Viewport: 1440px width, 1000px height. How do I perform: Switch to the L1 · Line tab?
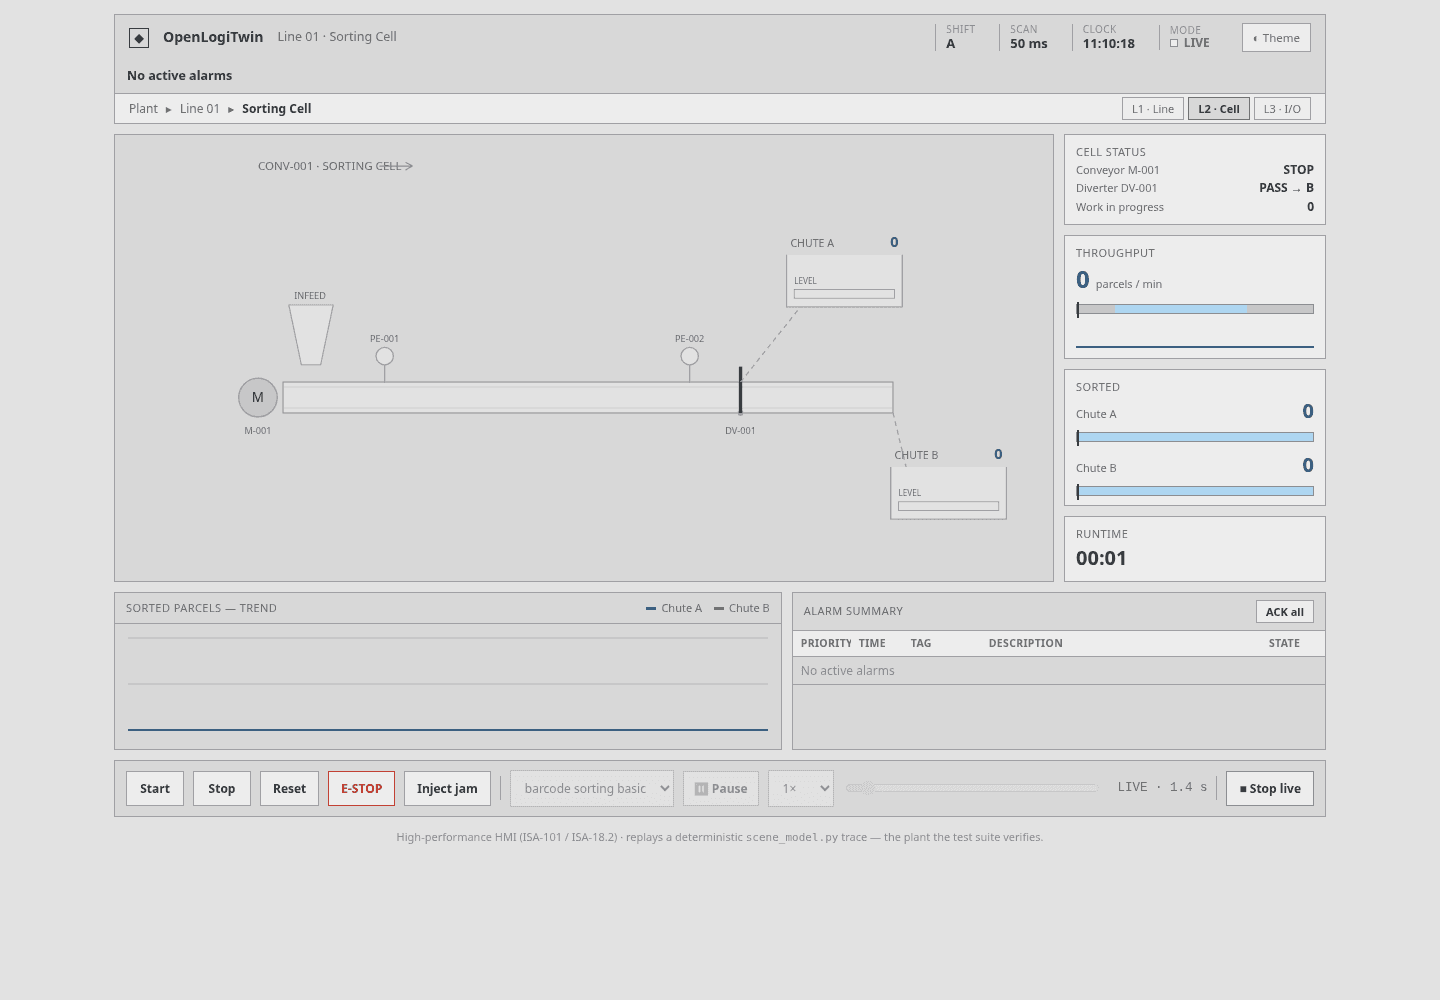click(1153, 109)
